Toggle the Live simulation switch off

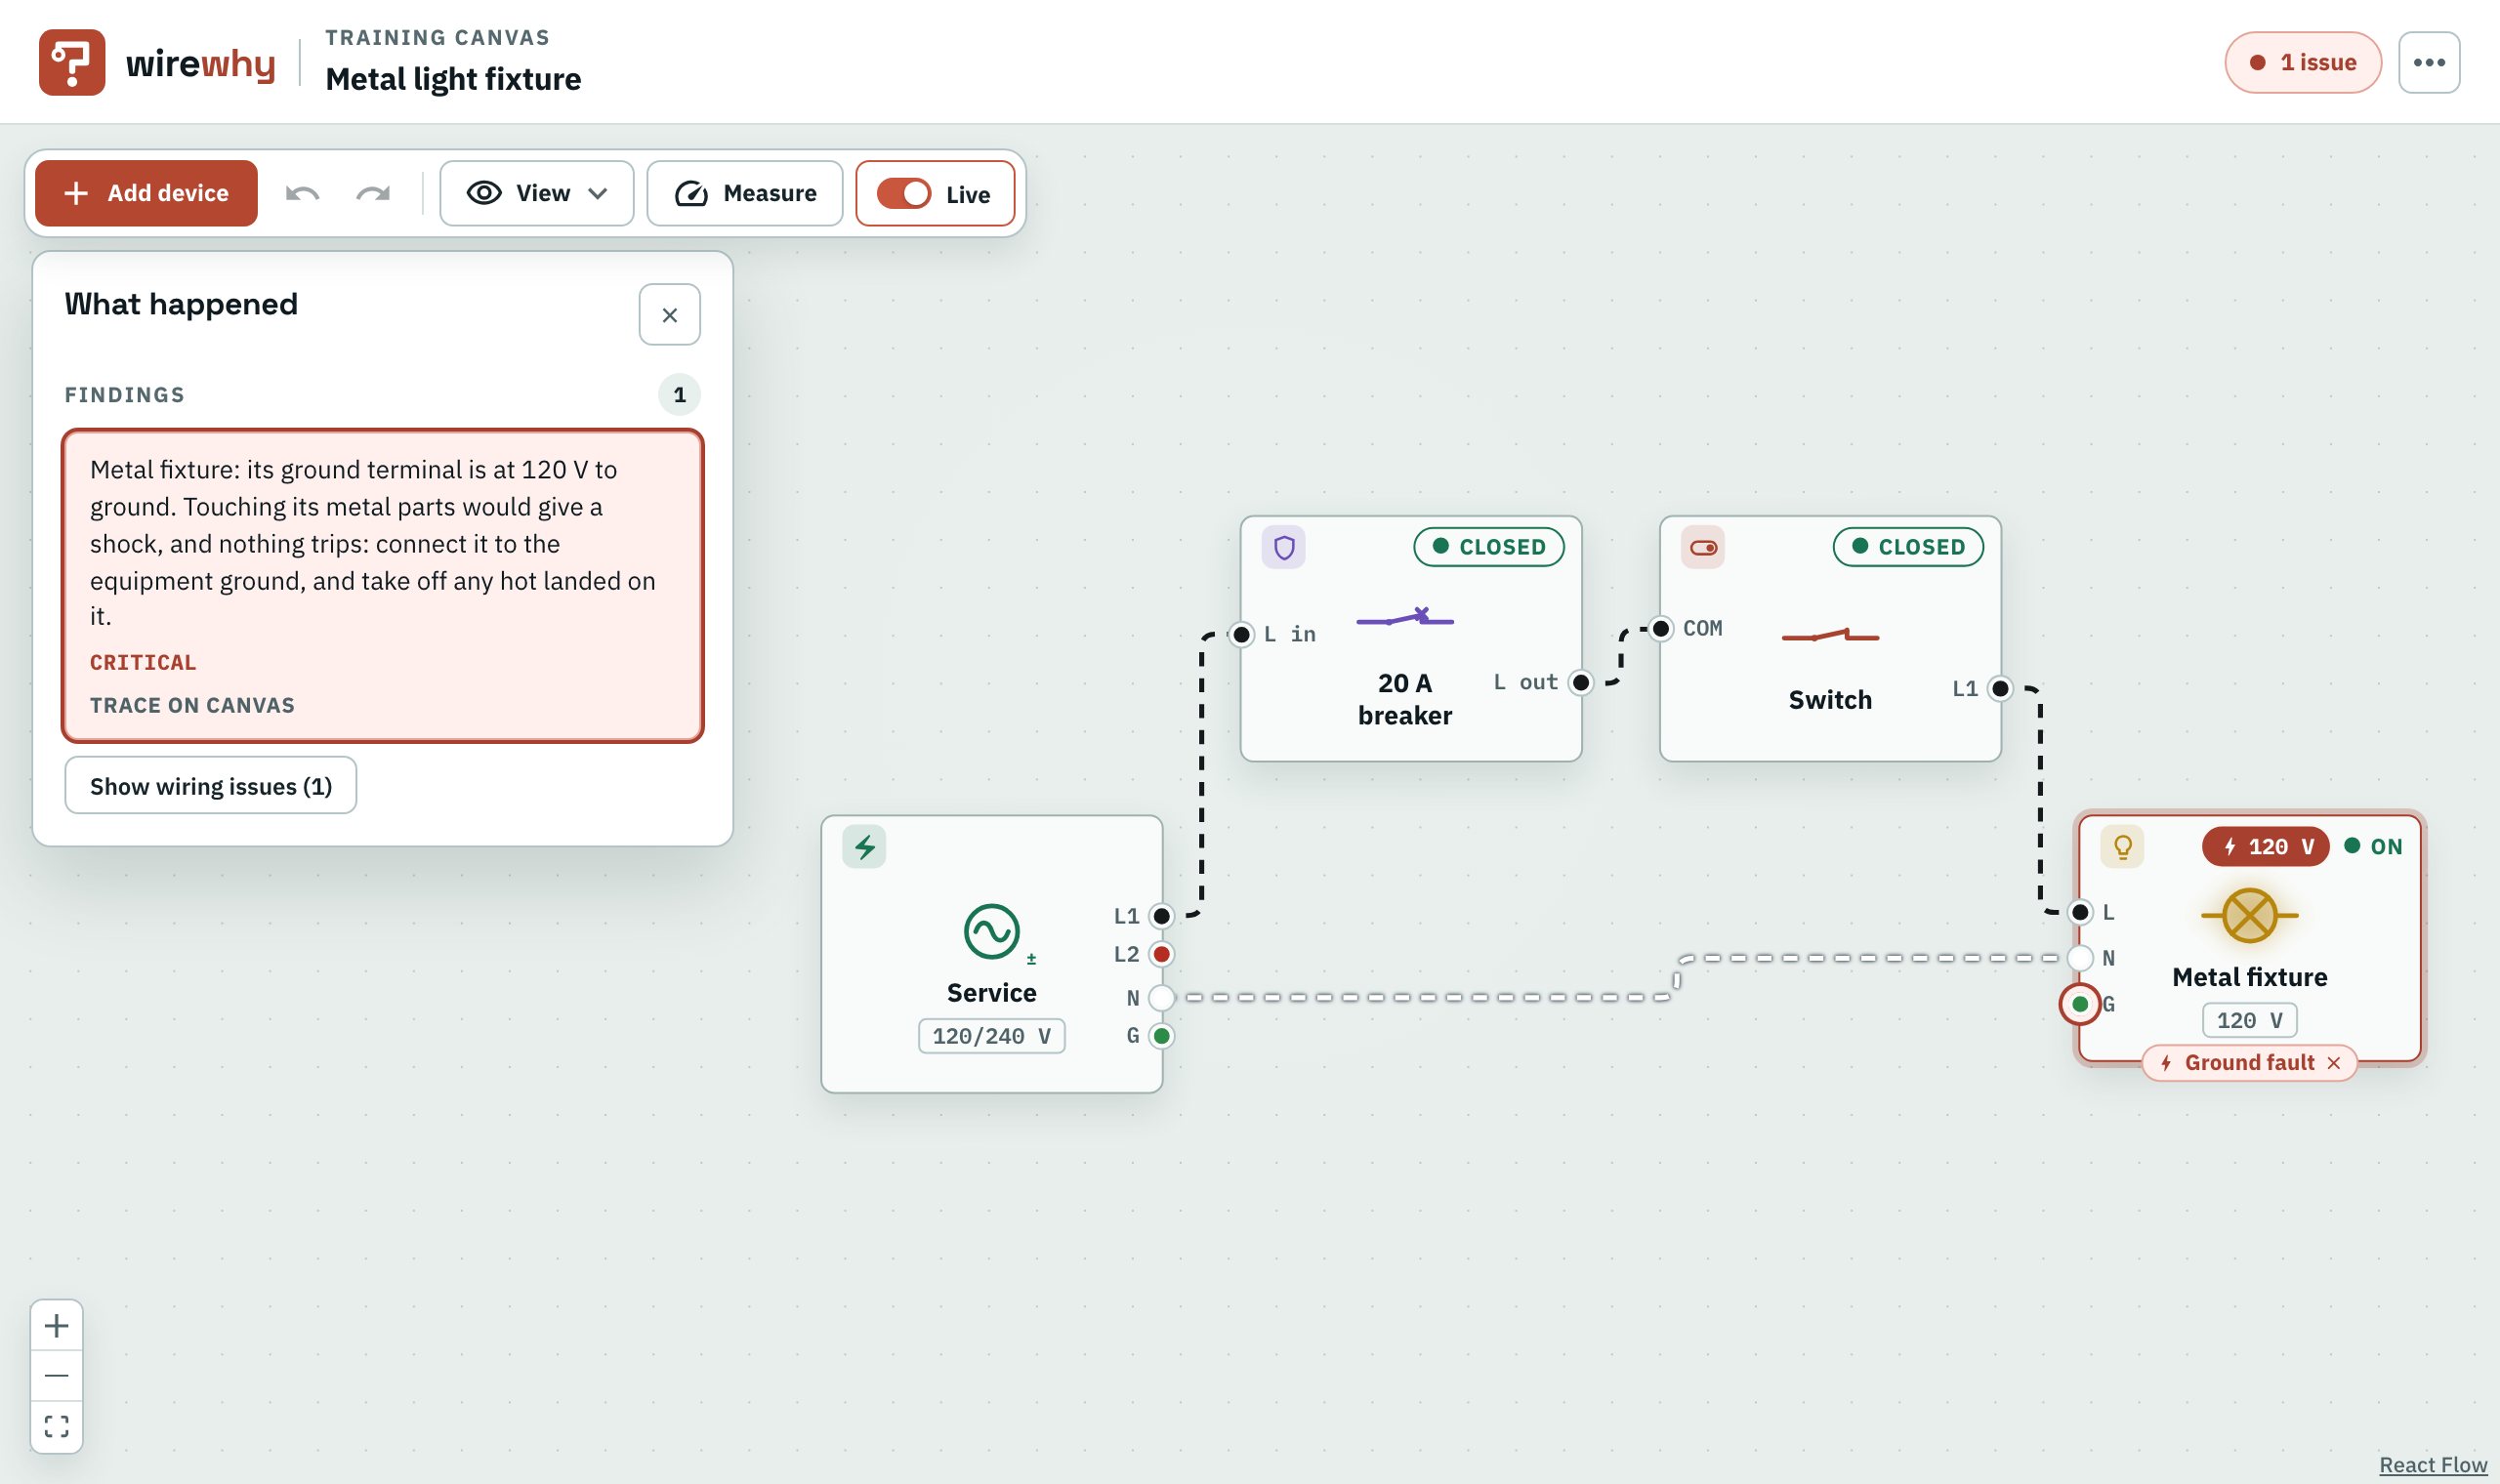pyautogui.click(x=904, y=193)
